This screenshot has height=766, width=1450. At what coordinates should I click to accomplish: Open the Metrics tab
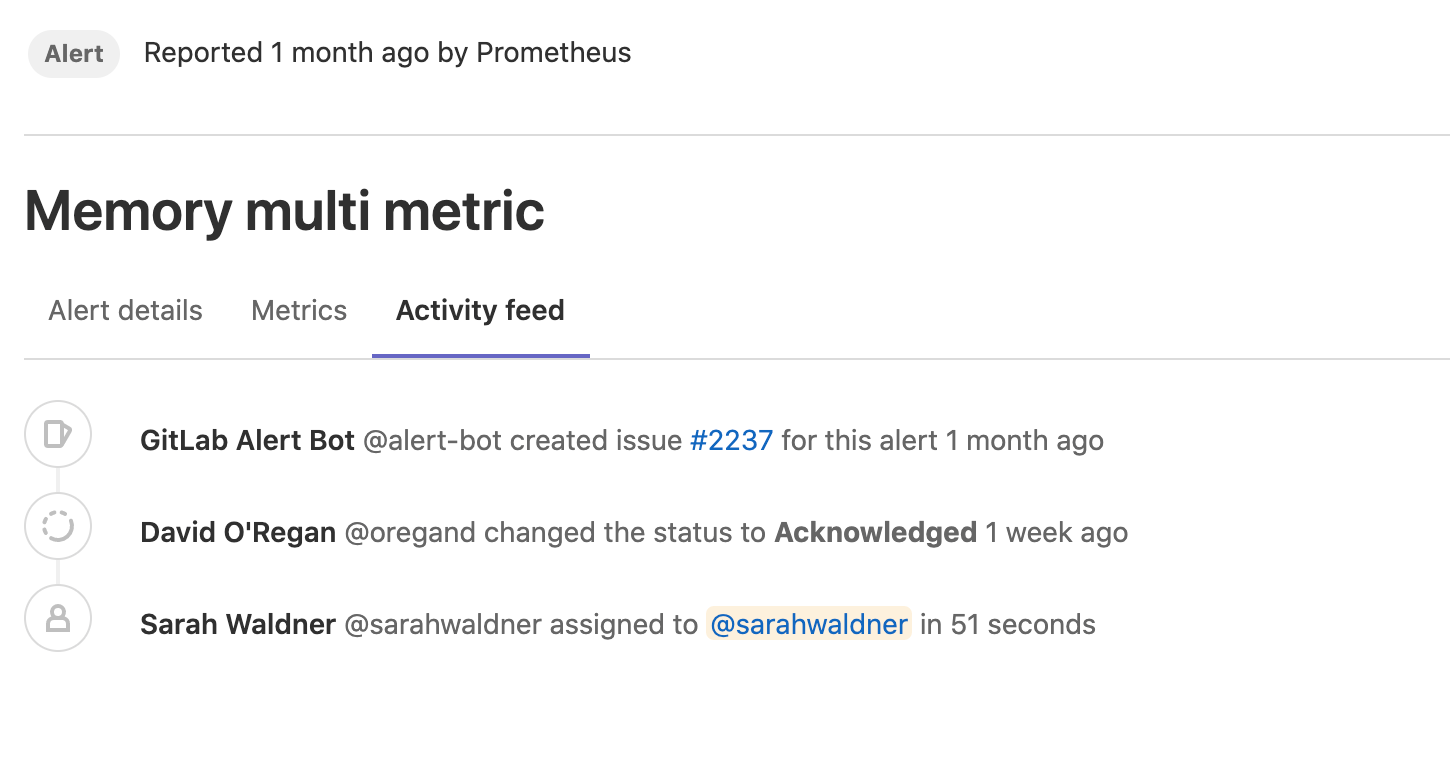pyautogui.click(x=298, y=311)
